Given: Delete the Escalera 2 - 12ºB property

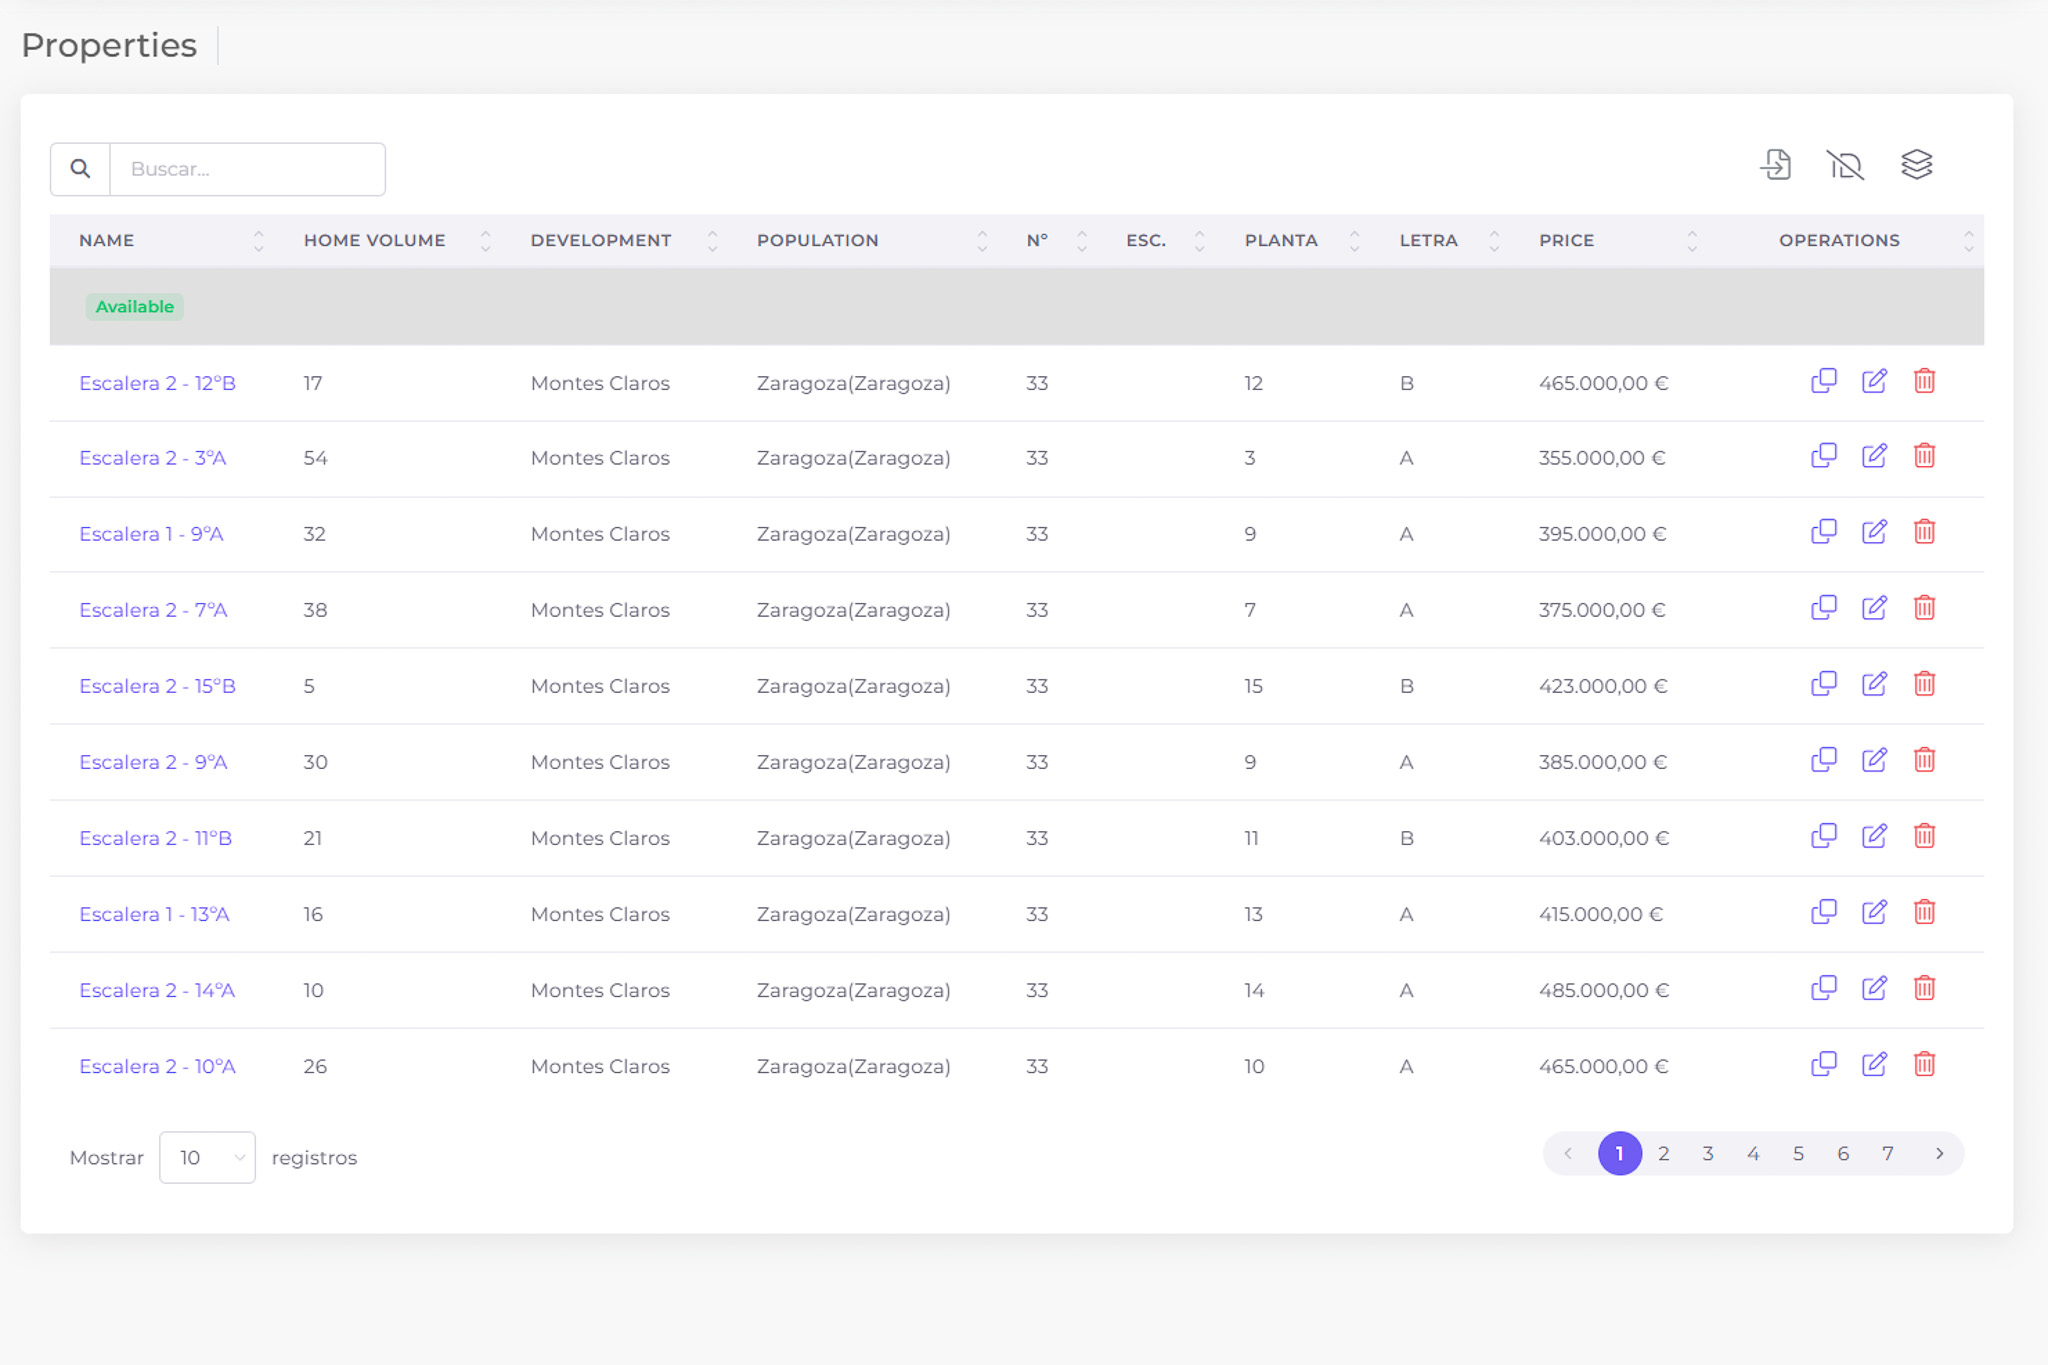Looking at the screenshot, I should 1924,381.
